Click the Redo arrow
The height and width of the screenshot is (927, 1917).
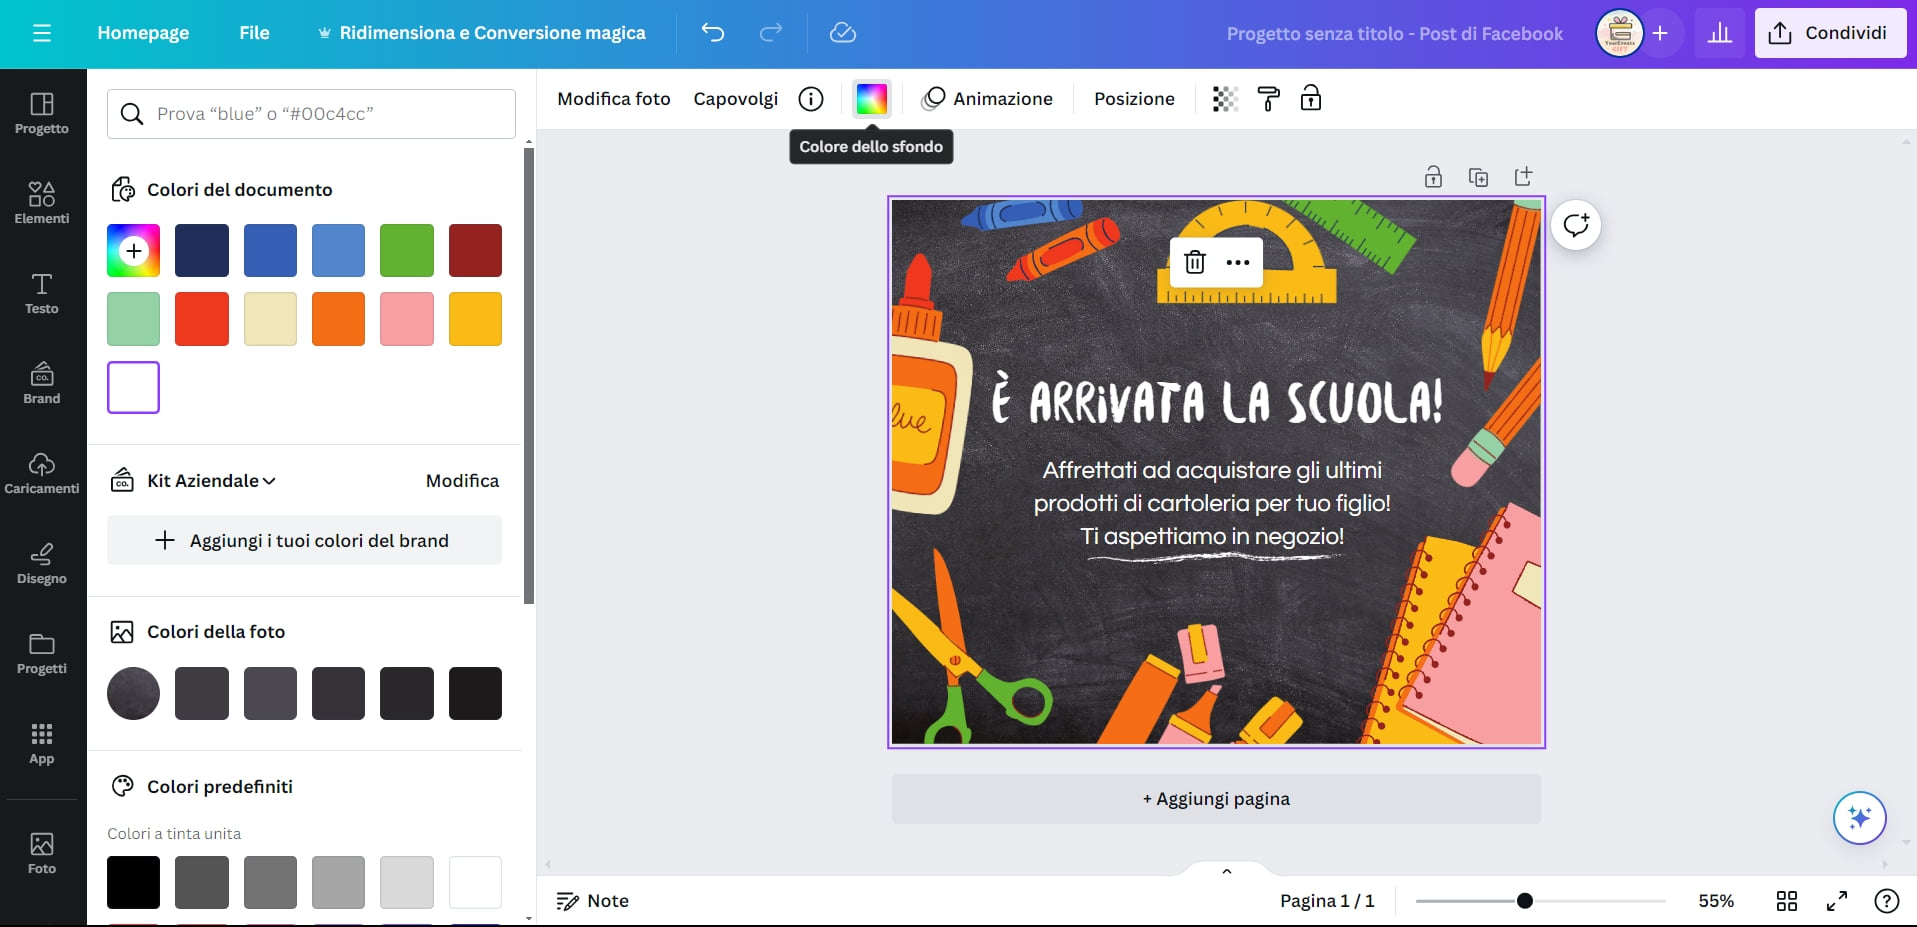pyautogui.click(x=771, y=33)
